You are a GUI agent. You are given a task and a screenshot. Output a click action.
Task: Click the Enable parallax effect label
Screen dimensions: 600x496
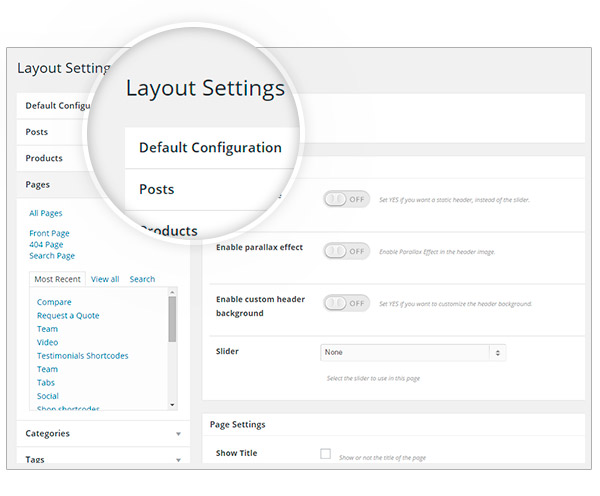point(259,247)
